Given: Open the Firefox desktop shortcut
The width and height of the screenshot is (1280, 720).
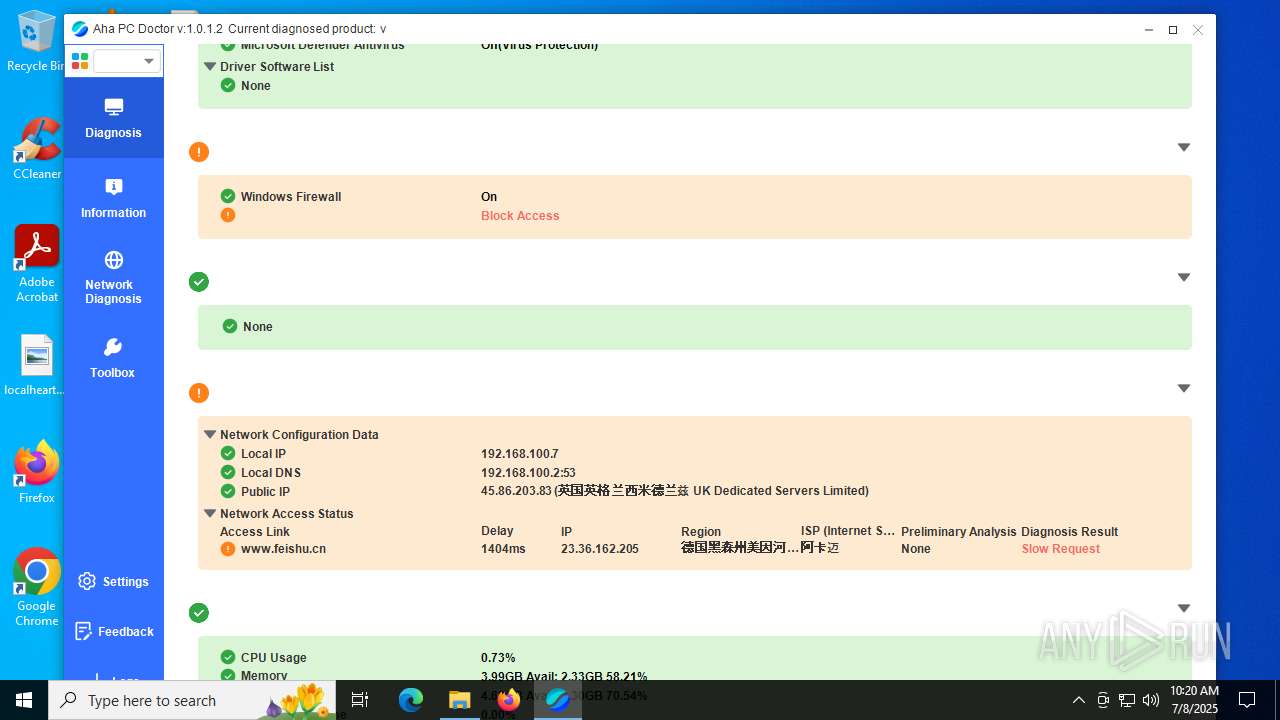Looking at the screenshot, I should [x=37, y=472].
